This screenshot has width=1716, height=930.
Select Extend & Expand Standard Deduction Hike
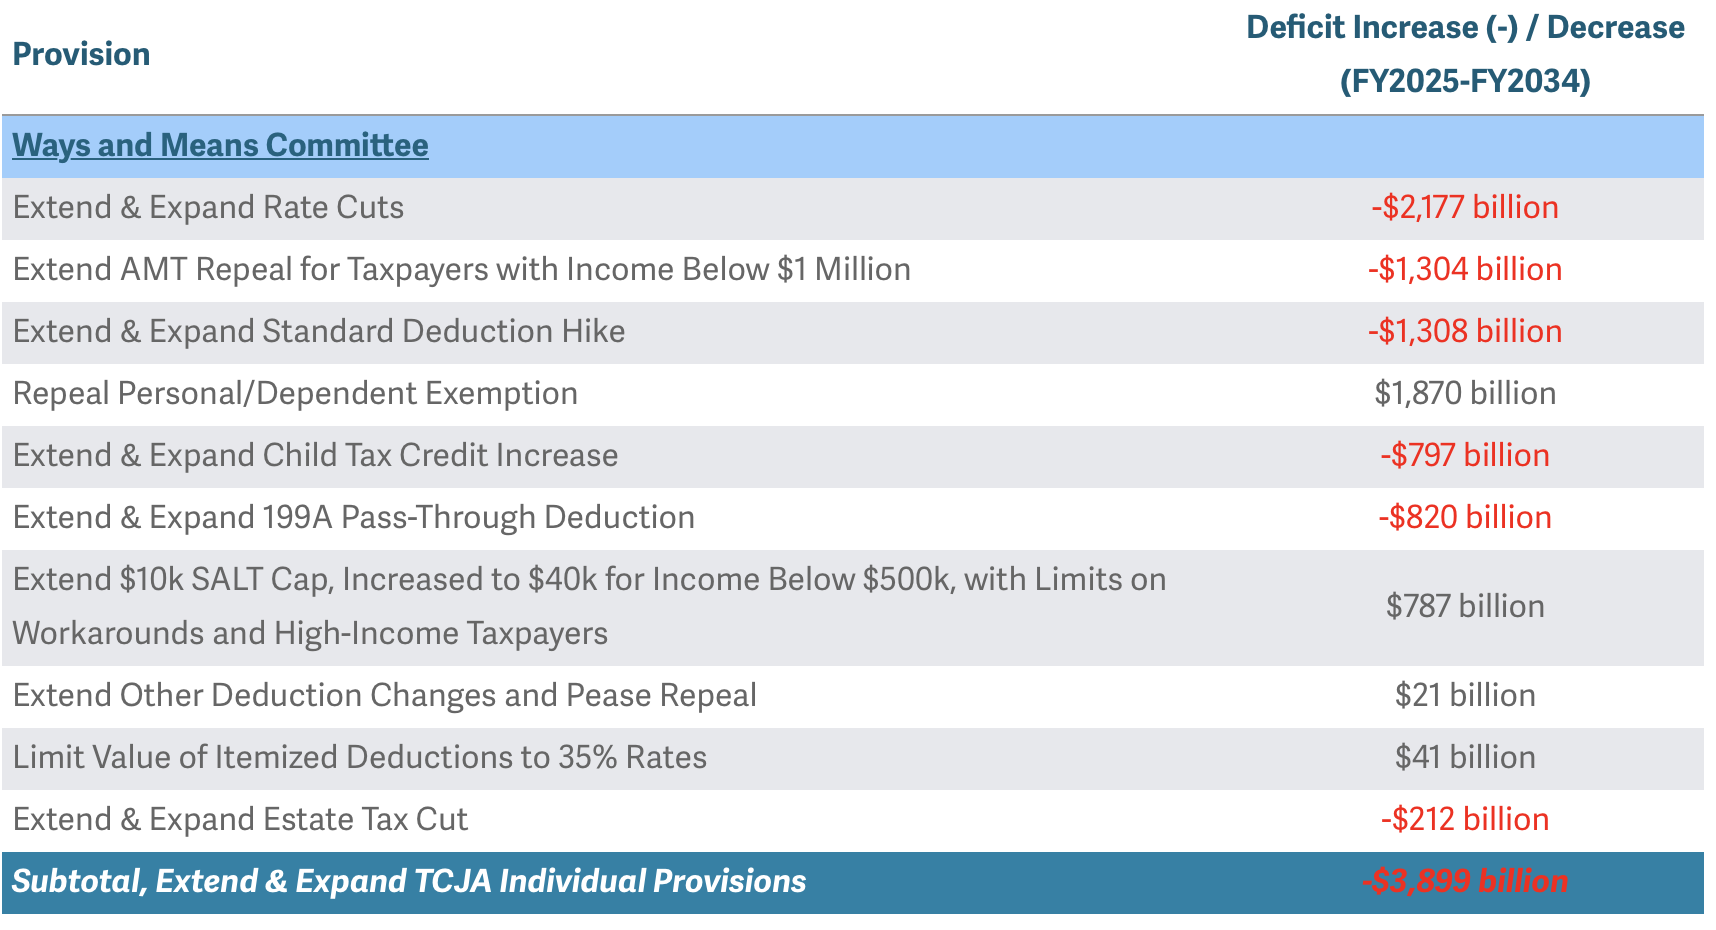319,332
